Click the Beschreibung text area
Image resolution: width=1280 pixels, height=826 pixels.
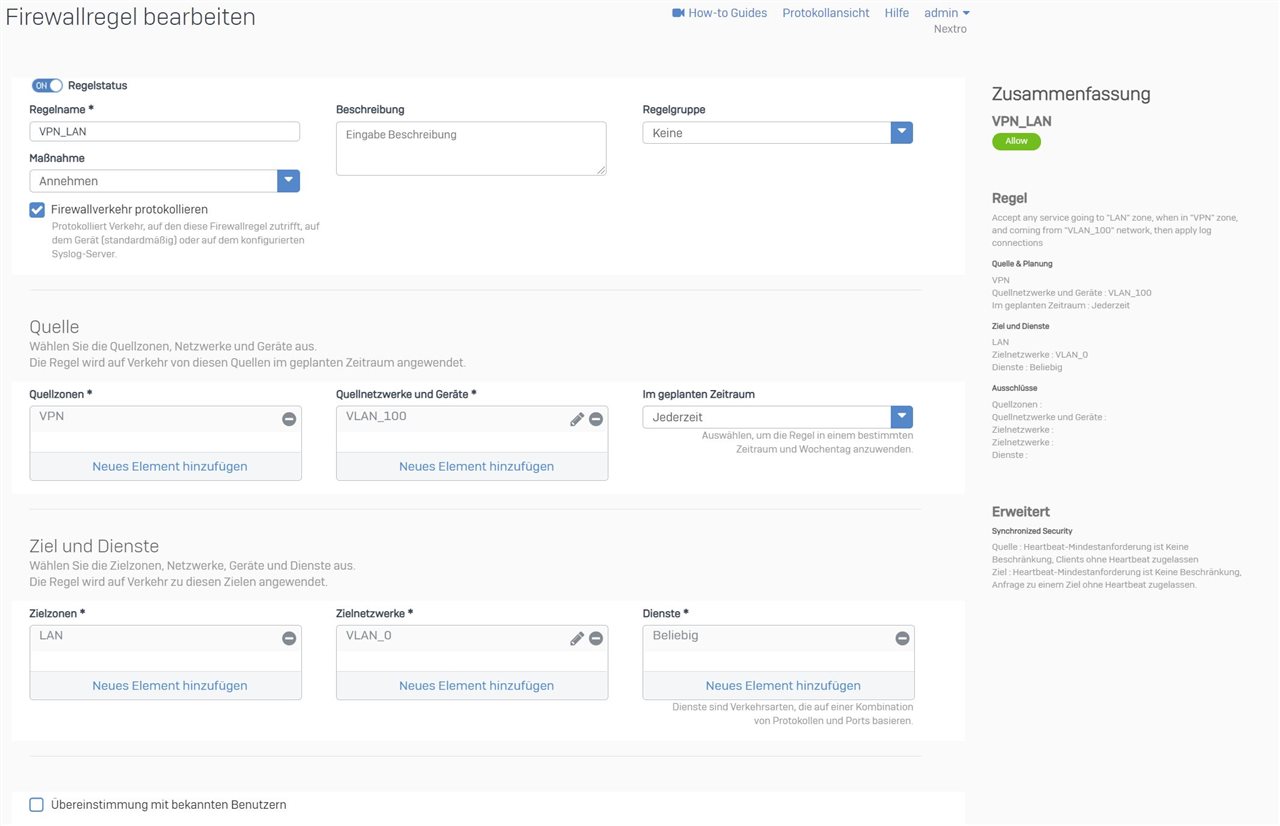pos(471,149)
